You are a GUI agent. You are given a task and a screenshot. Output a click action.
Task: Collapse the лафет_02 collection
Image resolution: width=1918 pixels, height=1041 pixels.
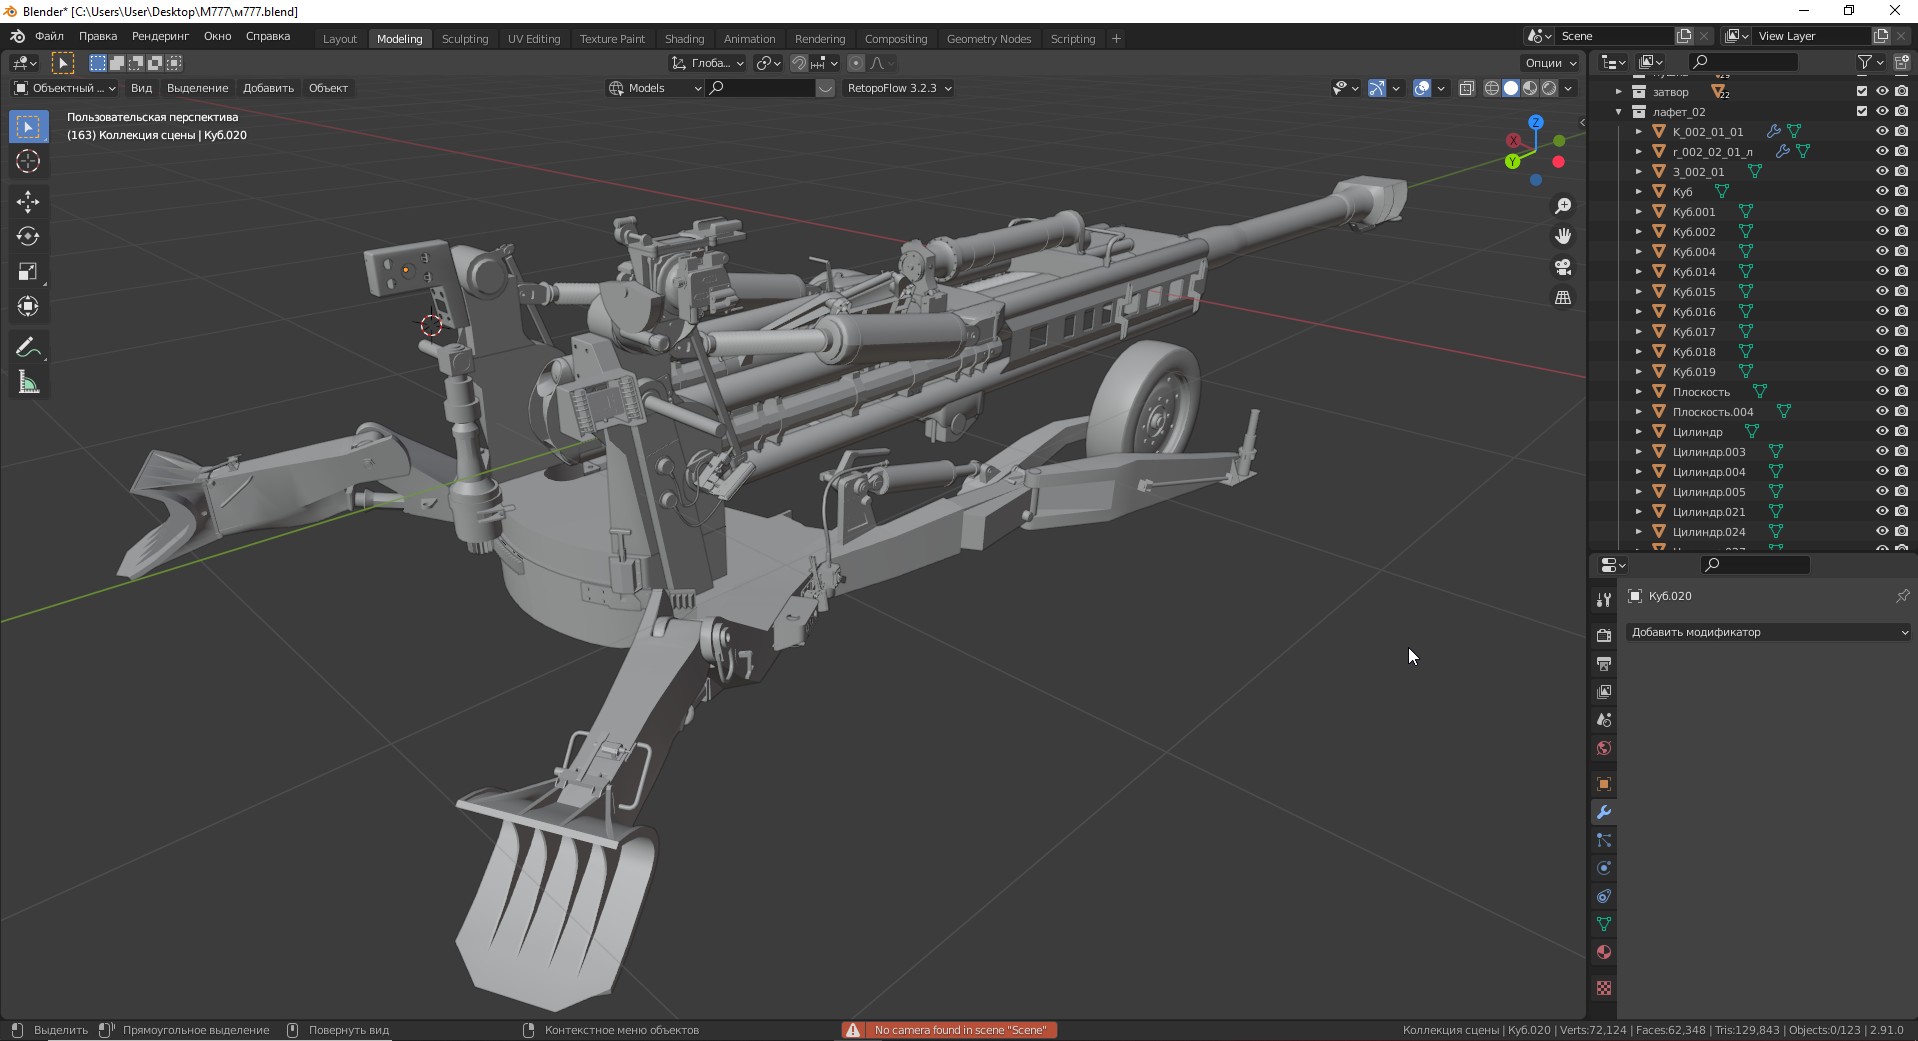click(1619, 112)
